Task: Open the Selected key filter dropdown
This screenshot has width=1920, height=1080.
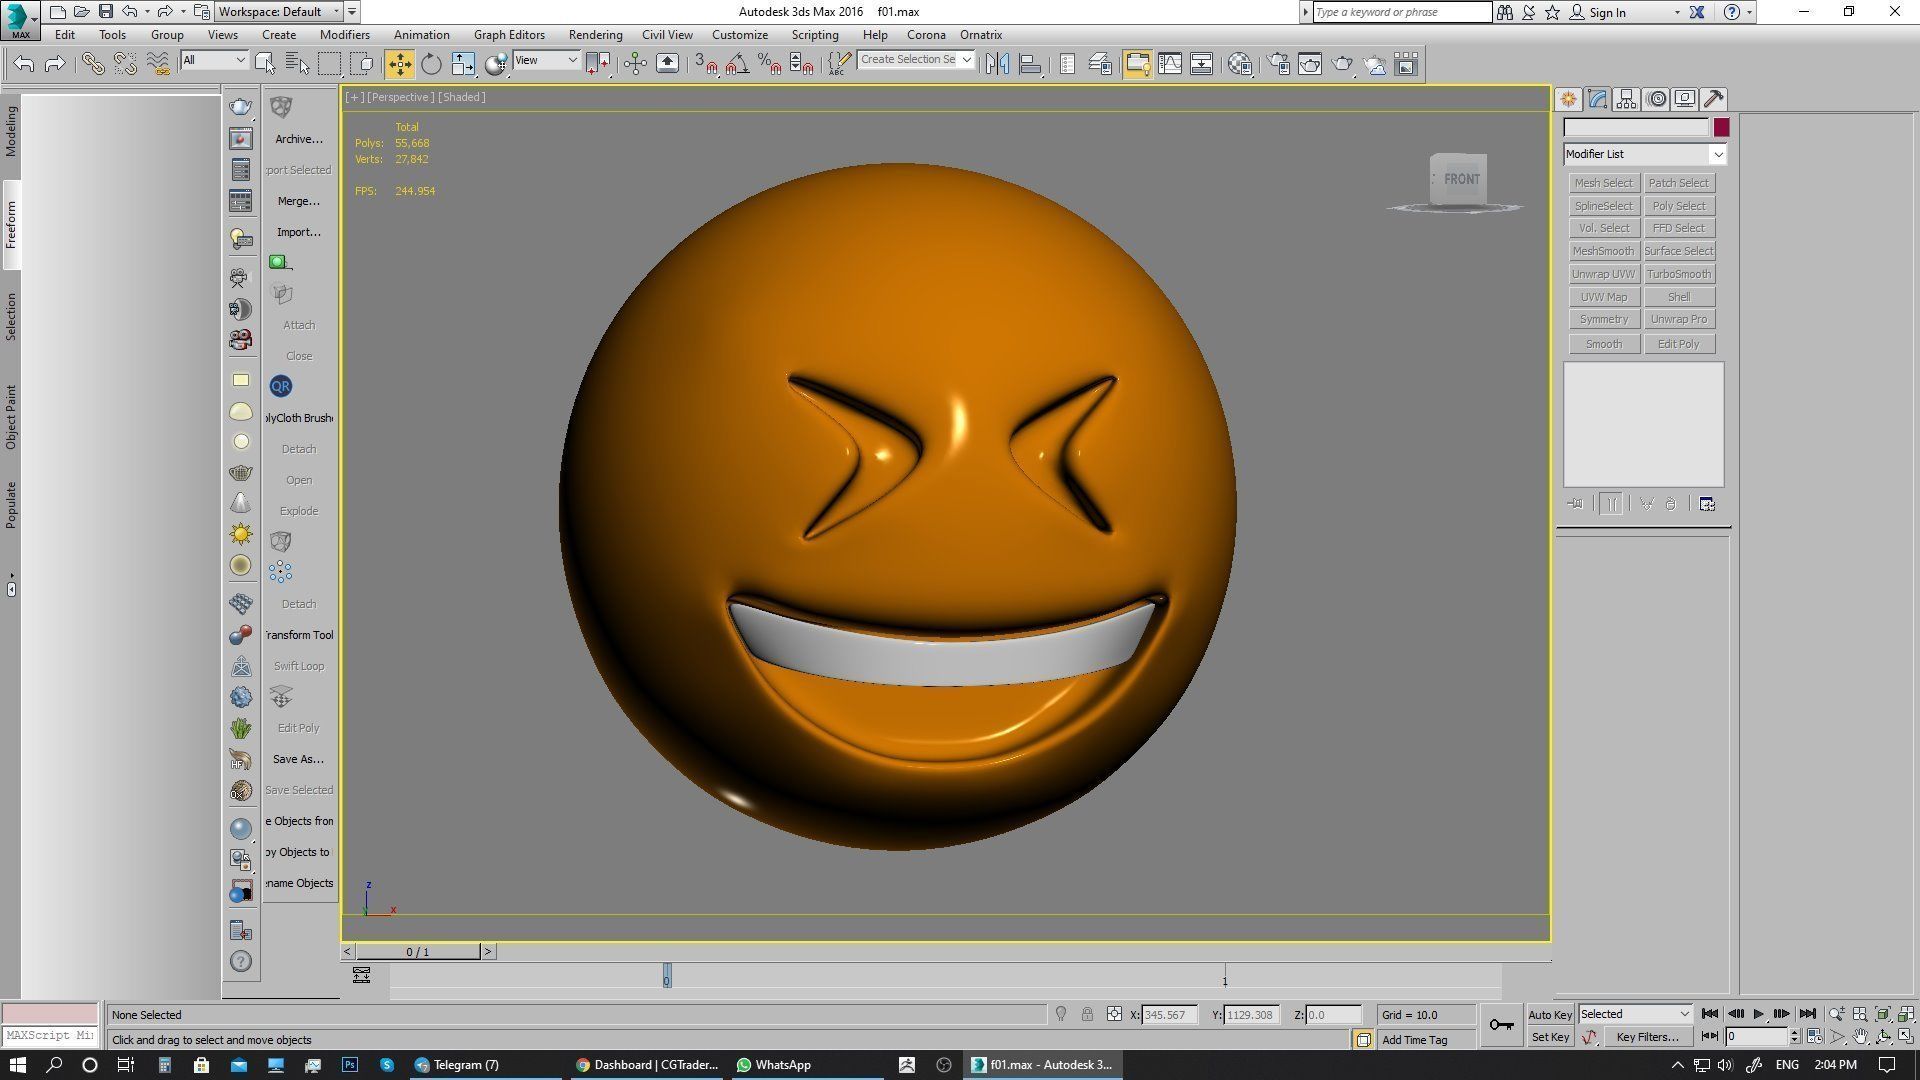Action: (1635, 1014)
